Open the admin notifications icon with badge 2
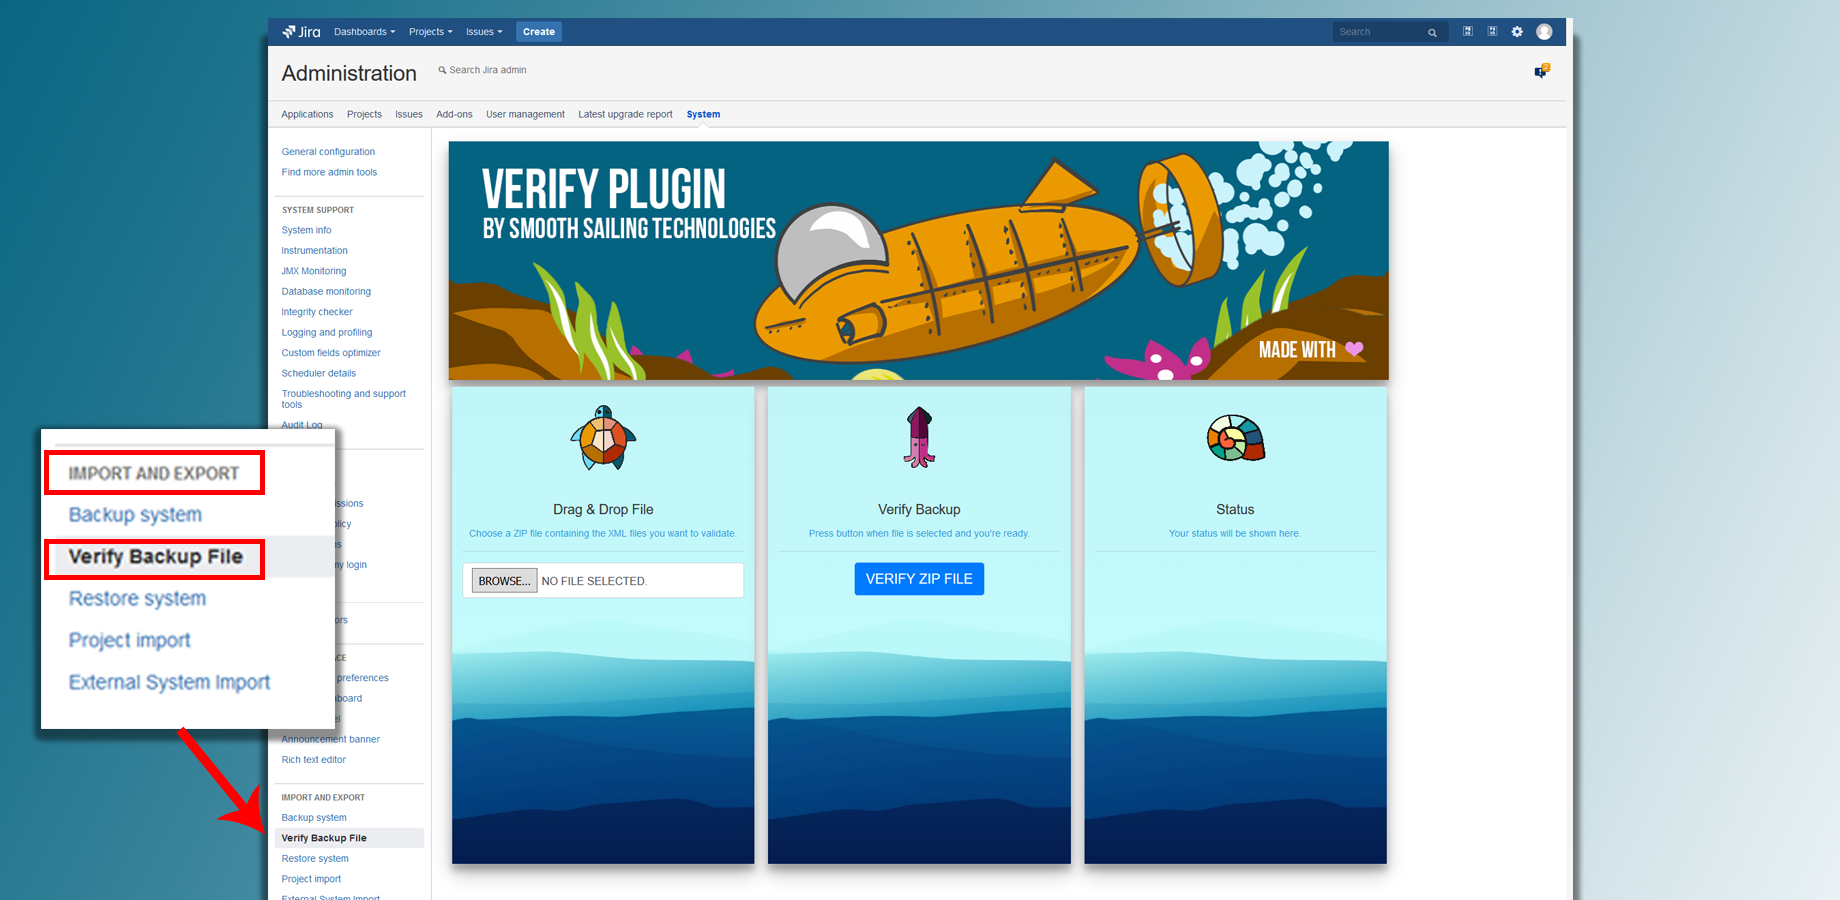1840x900 pixels. point(1541,71)
